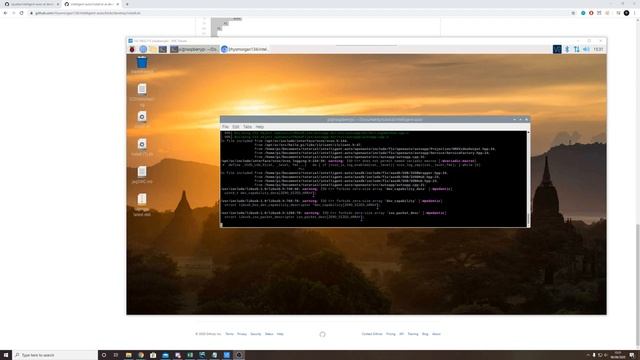The image size is (640, 360).
Task: Click the Pi panel clock
Action: pos(598,49)
